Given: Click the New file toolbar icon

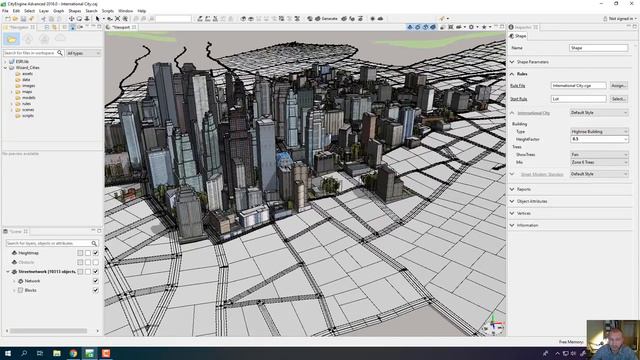Looking at the screenshot, I should pyautogui.click(x=7, y=19).
